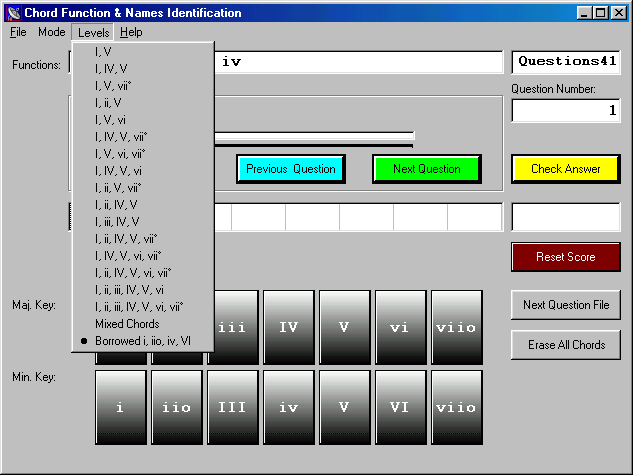Viewport: 633px width, 475px height.
Task: Close the open Levels menu
Action: coord(93,32)
